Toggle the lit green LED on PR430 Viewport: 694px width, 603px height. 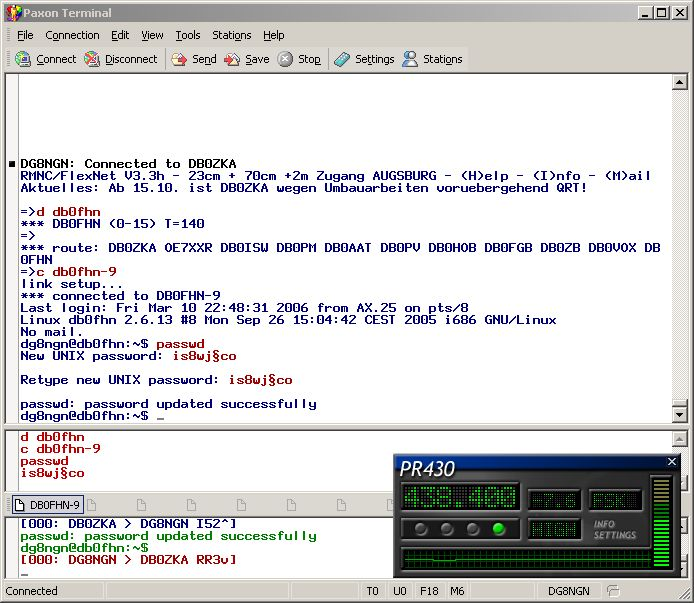498,529
